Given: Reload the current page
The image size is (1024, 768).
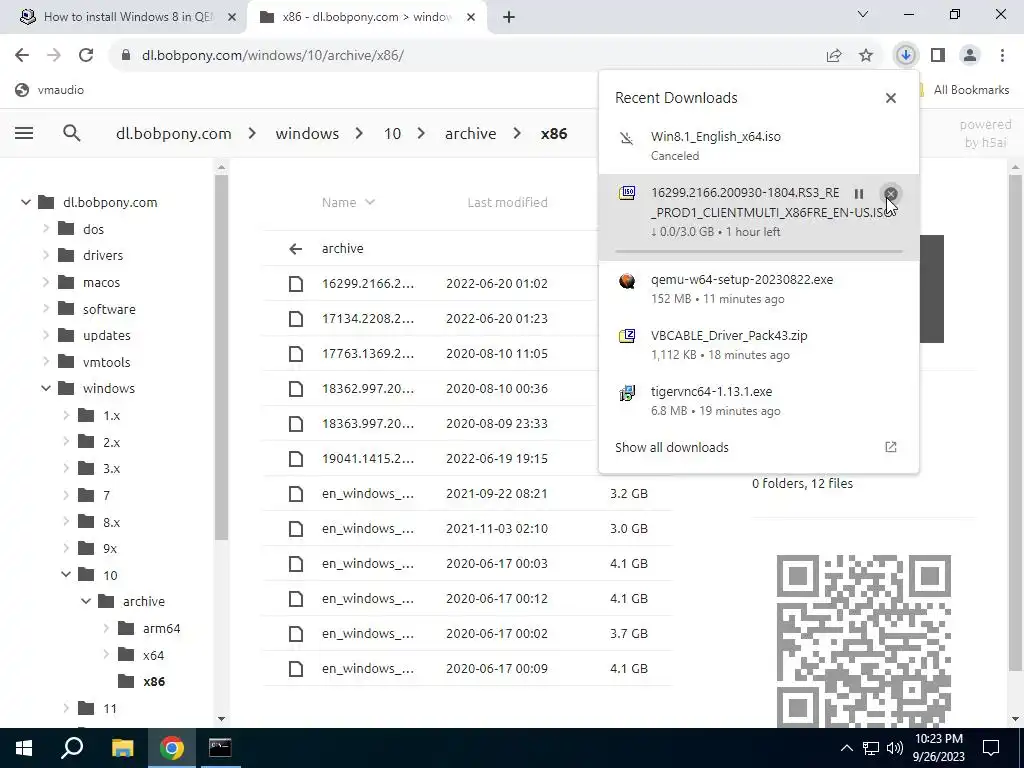Looking at the screenshot, I should (86, 56).
